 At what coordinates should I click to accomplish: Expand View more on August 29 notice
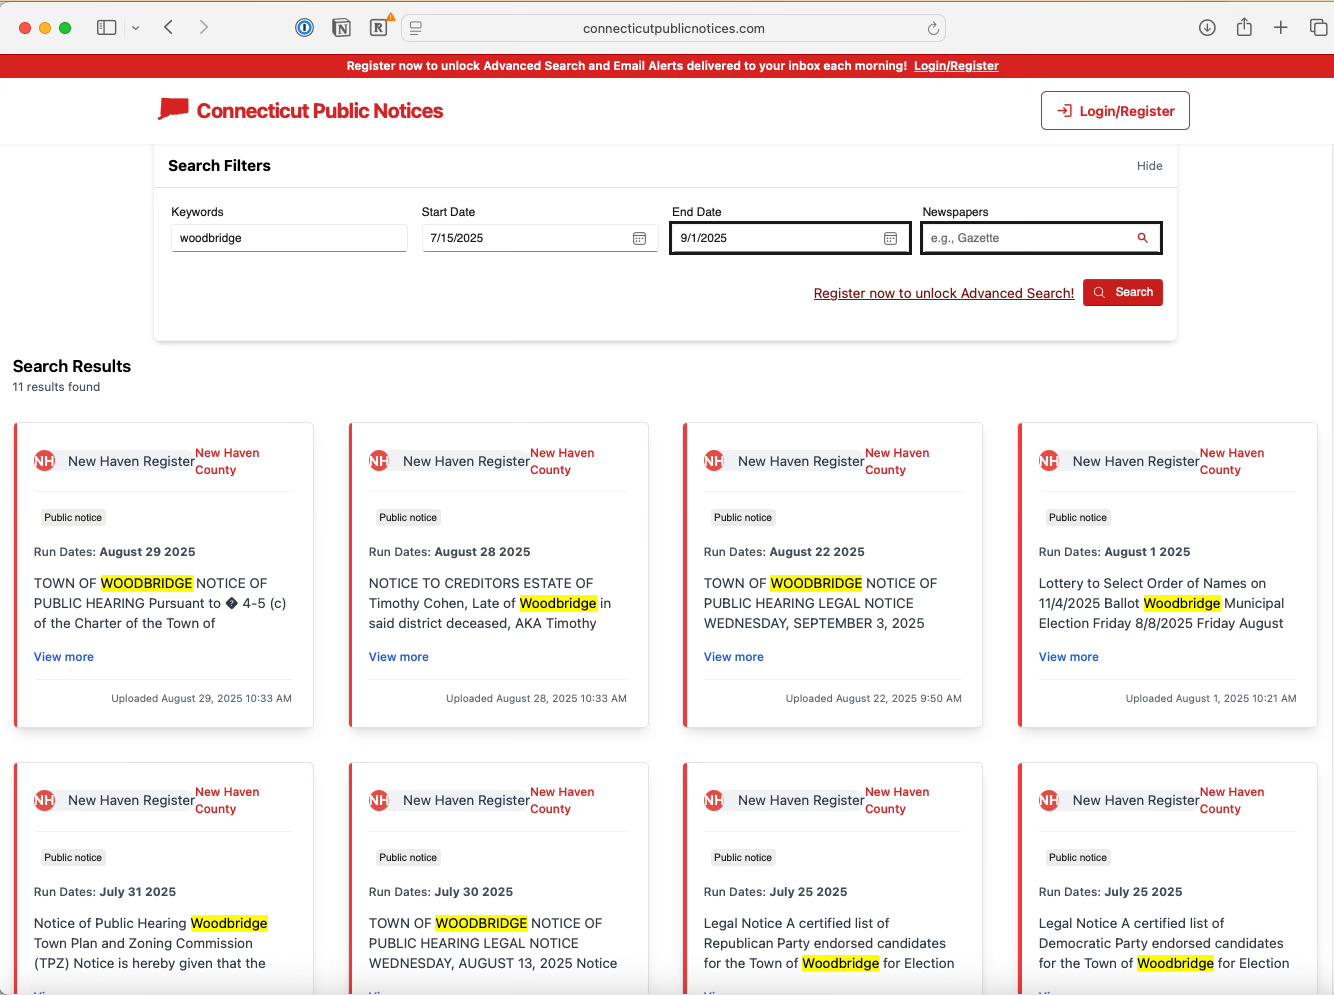[x=64, y=657]
